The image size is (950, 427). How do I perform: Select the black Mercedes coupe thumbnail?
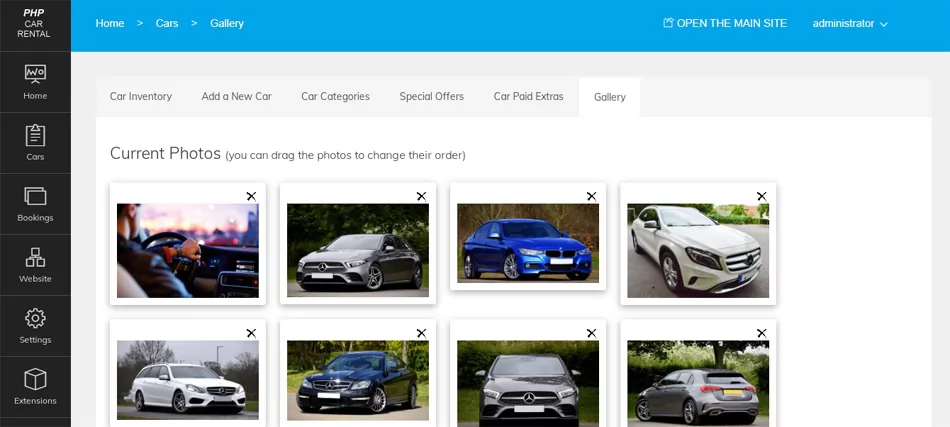[357, 380]
